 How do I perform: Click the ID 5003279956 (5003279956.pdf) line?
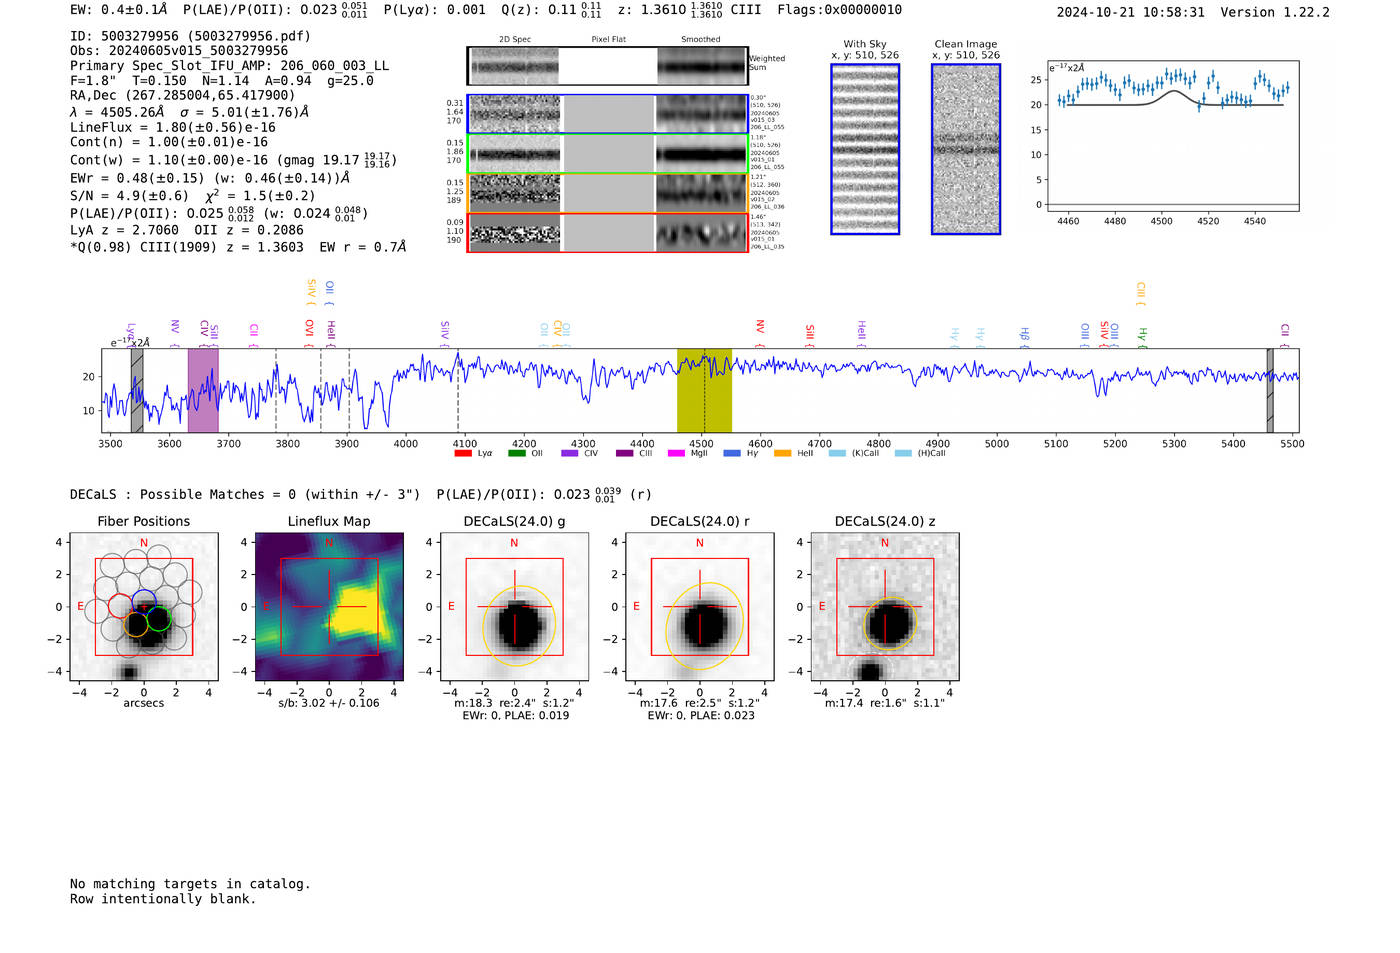point(190,36)
